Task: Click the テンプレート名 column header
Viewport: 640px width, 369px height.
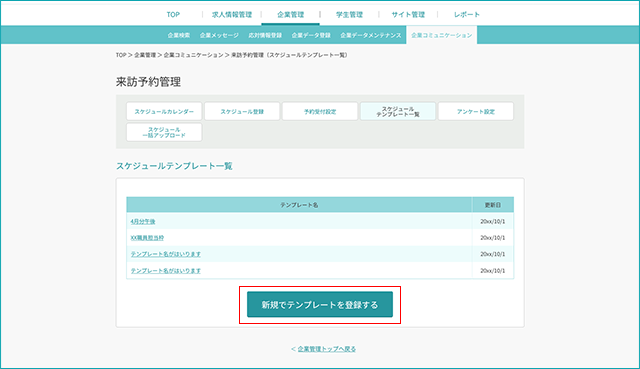Action: pyautogui.click(x=299, y=205)
